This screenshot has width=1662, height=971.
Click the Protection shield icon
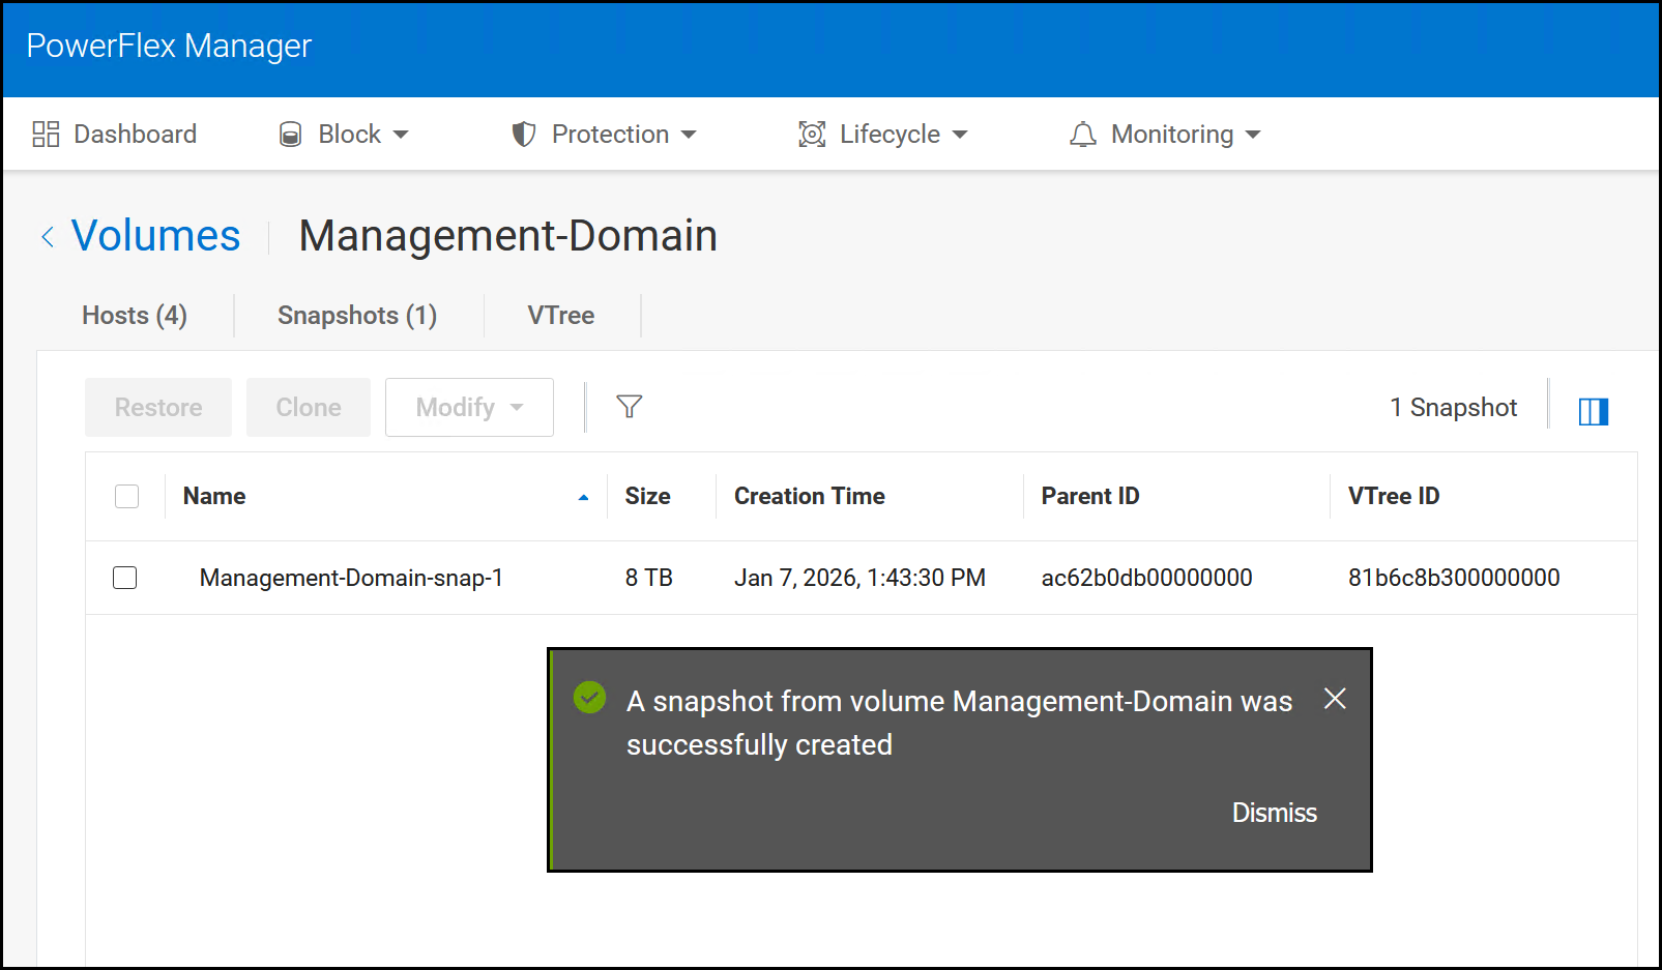pos(523,134)
